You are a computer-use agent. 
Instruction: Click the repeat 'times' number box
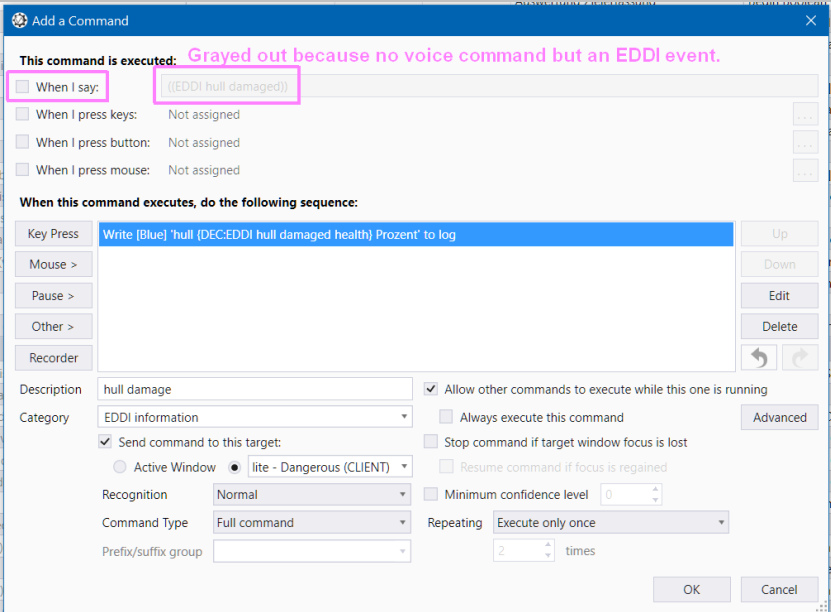(524, 551)
